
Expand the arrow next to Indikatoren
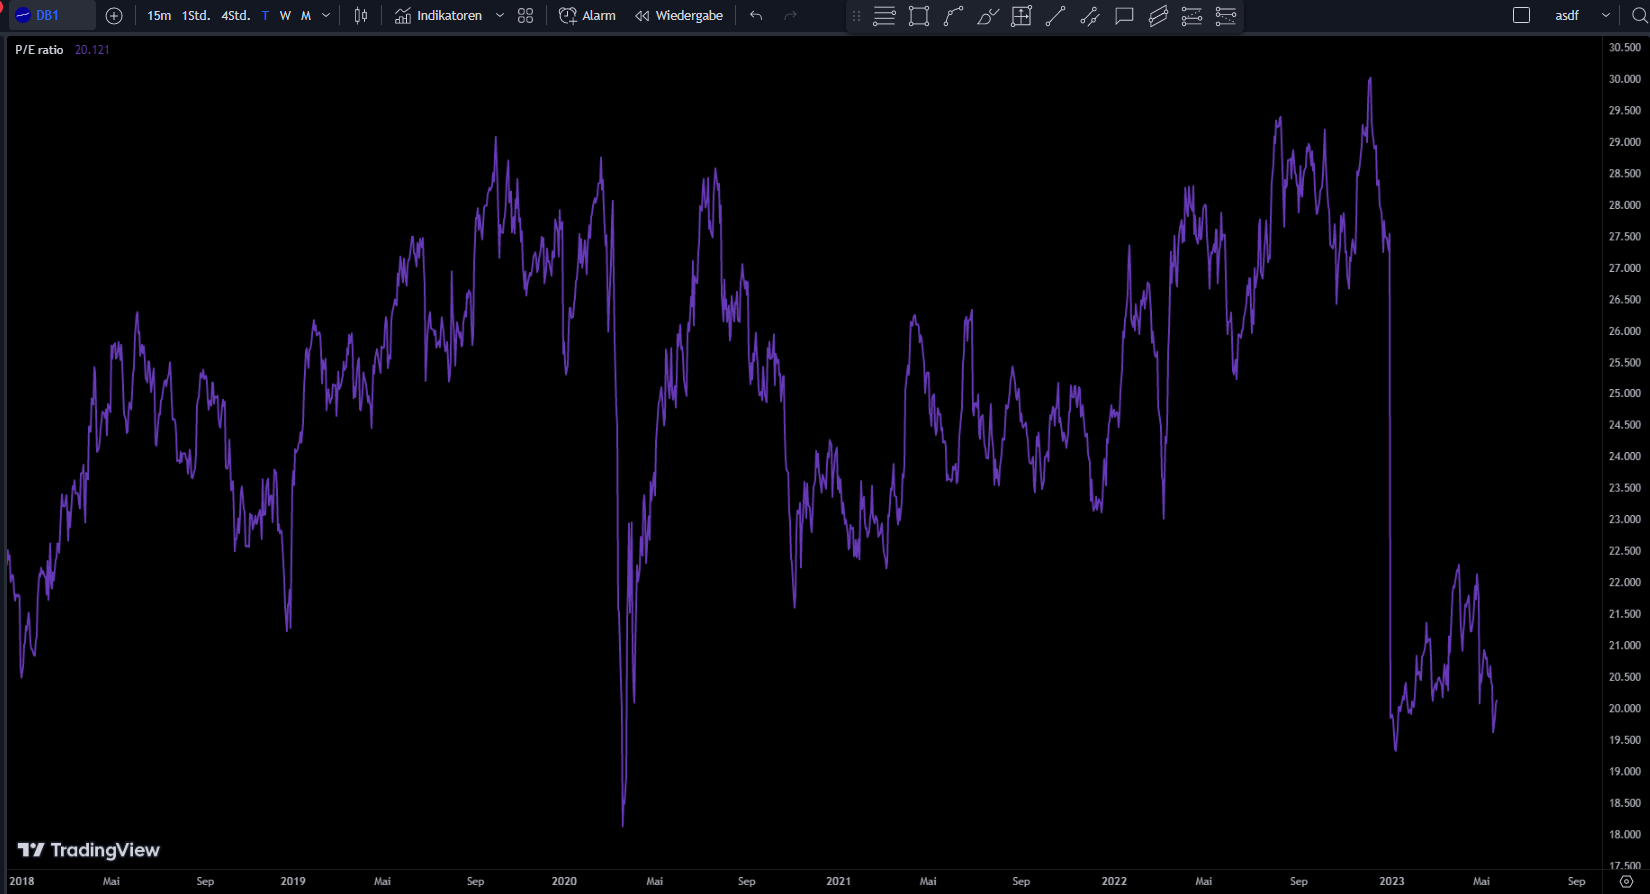click(500, 16)
